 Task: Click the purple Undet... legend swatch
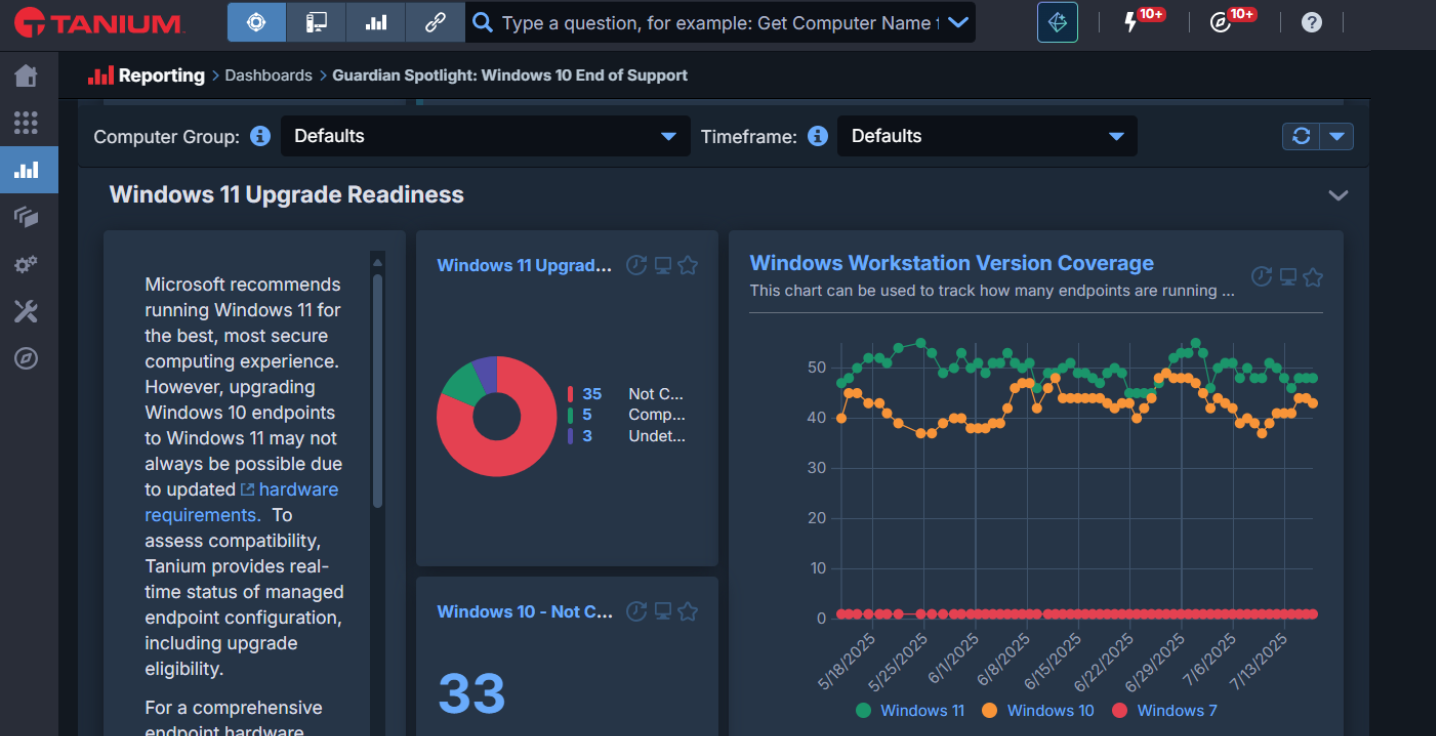[570, 436]
